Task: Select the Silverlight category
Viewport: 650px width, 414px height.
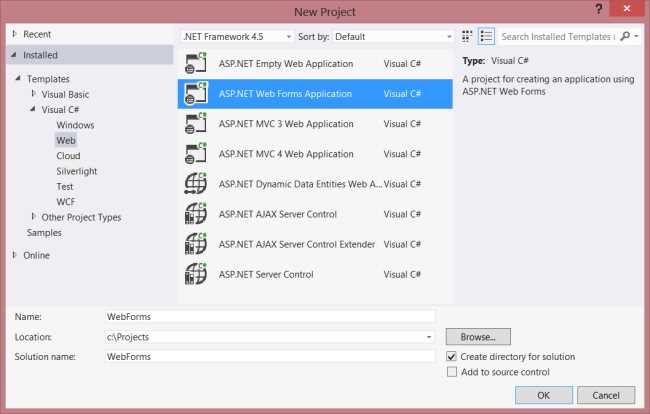Action: pyautogui.click(x=77, y=171)
